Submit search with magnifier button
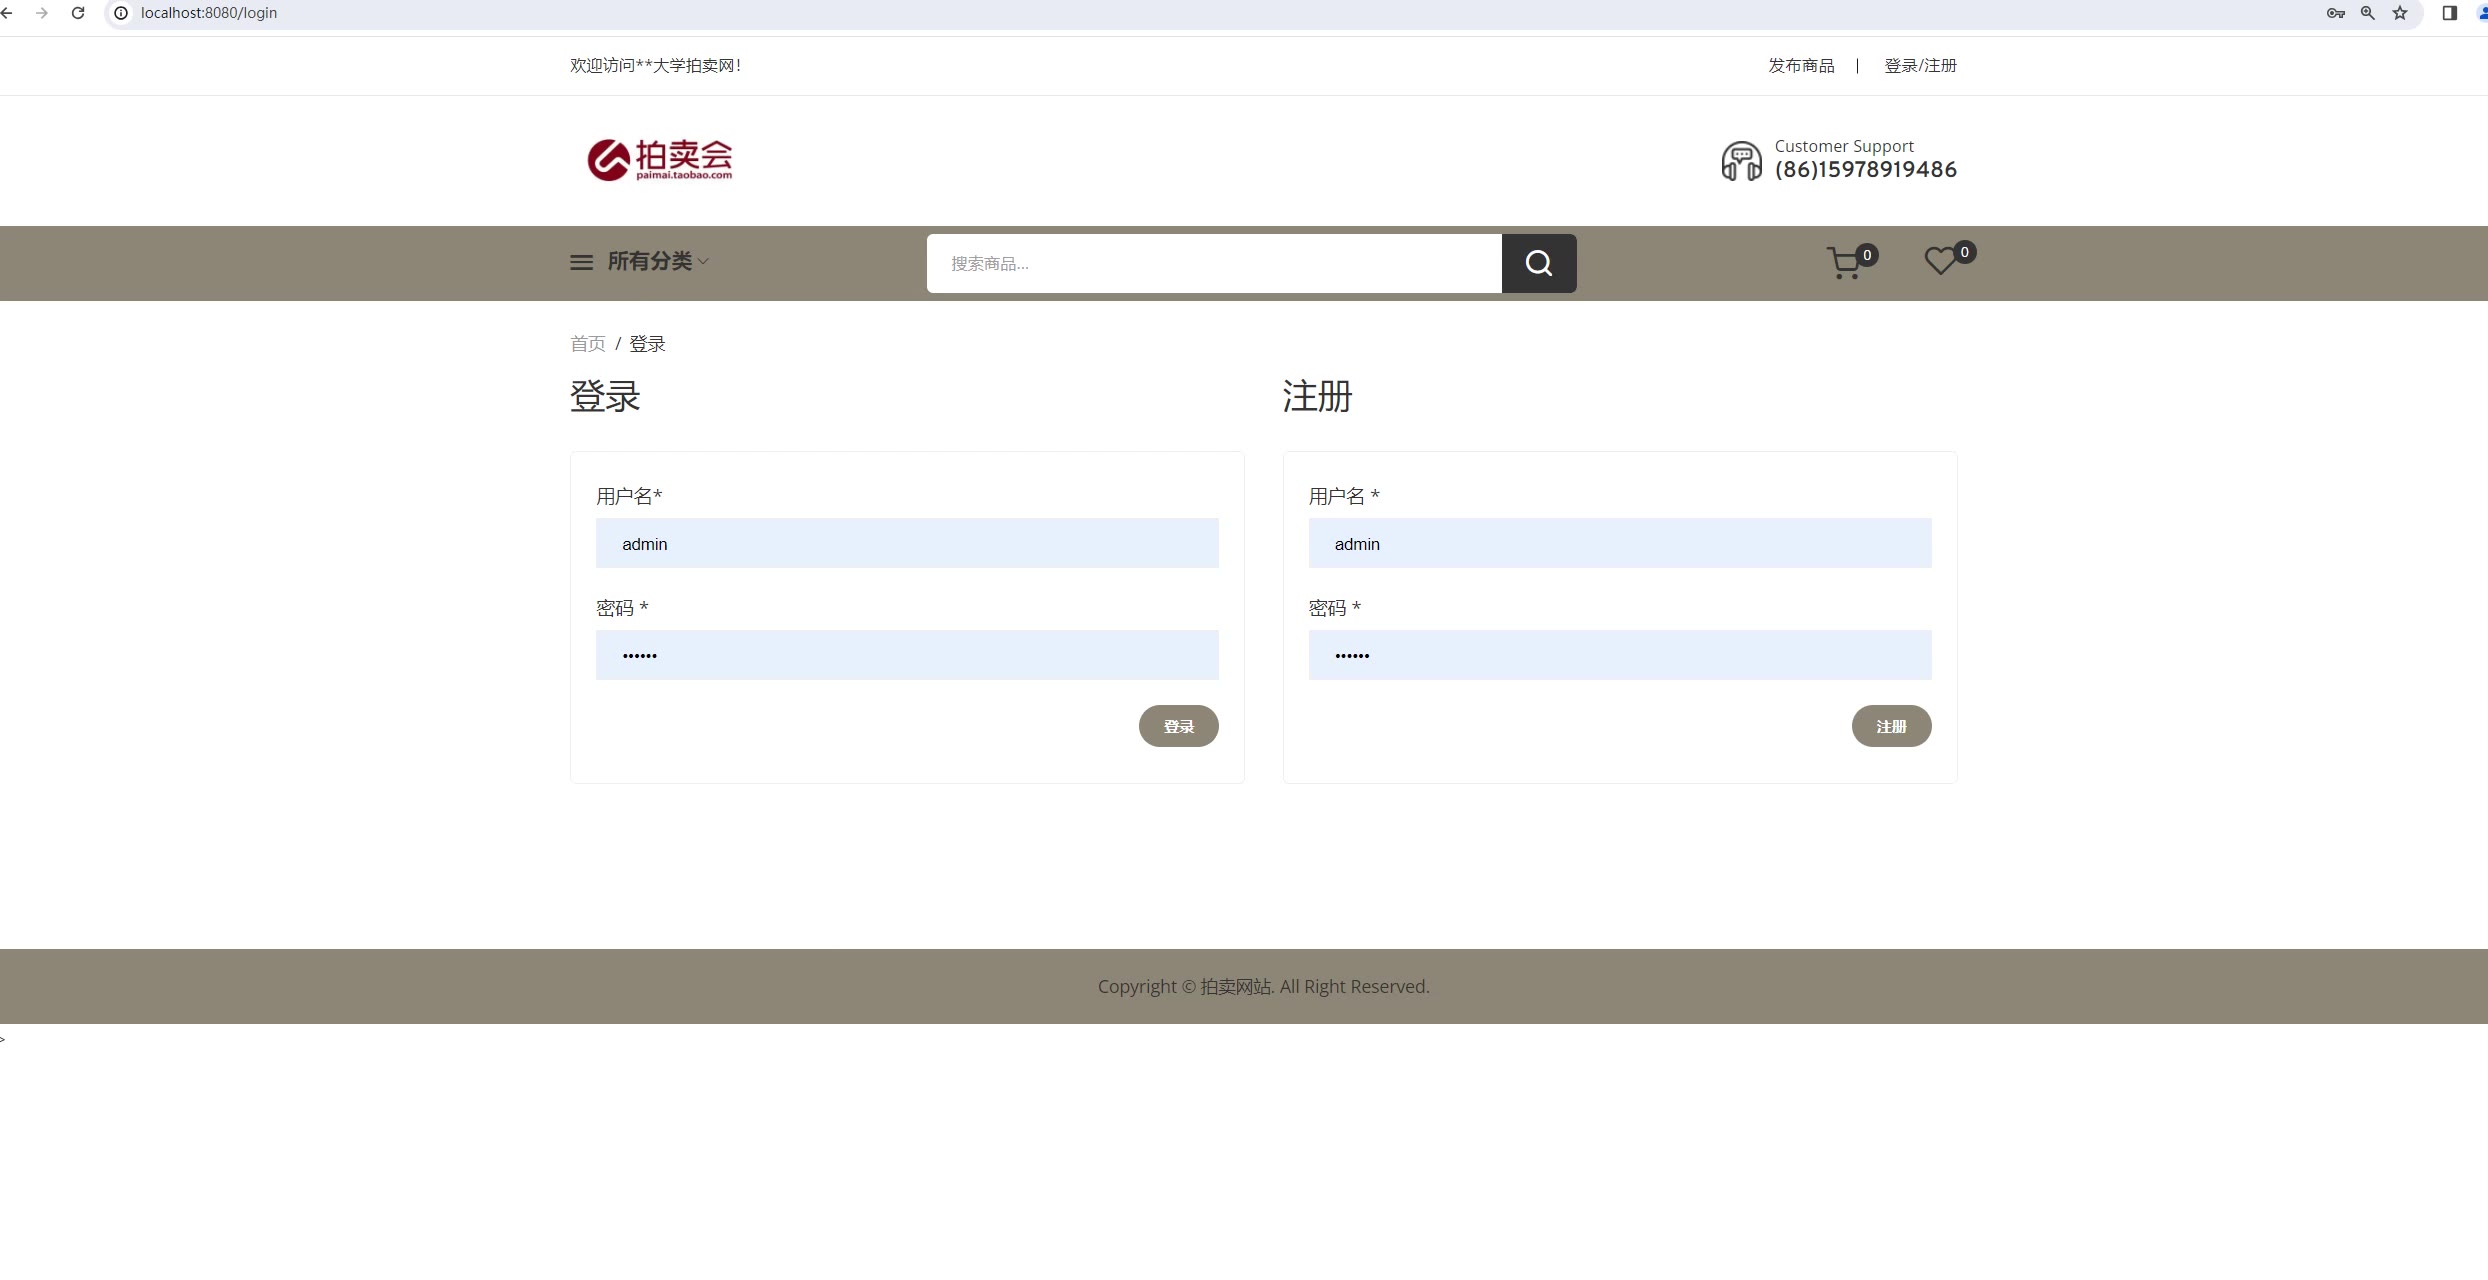 click(1539, 263)
